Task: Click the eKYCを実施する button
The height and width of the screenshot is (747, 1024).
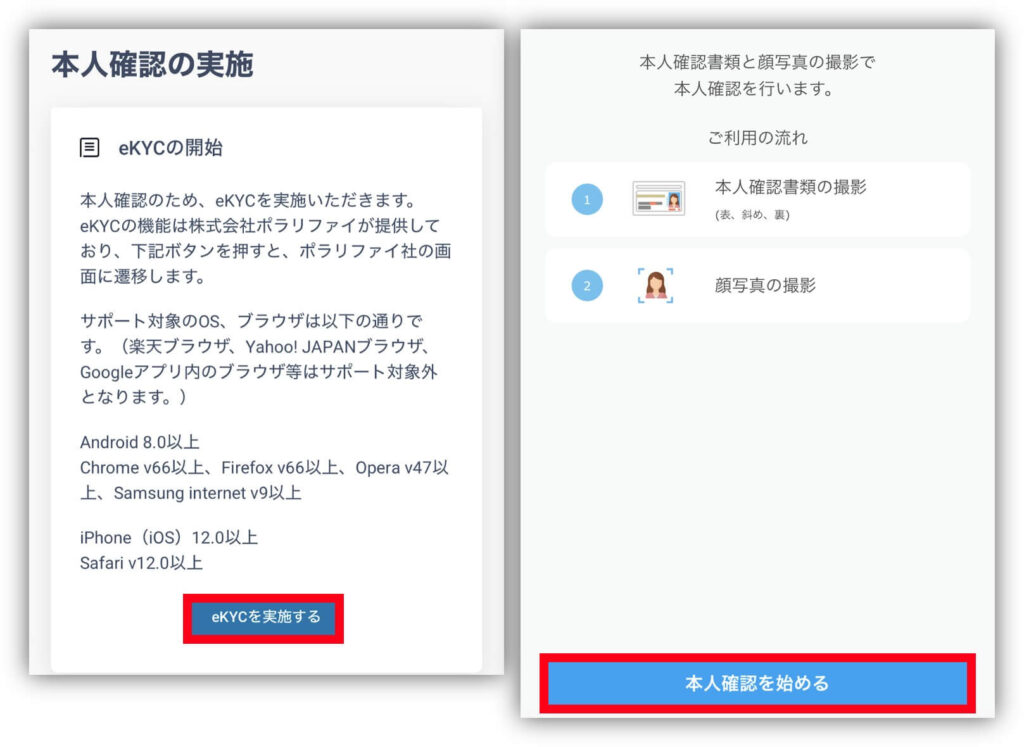Action: 263,618
